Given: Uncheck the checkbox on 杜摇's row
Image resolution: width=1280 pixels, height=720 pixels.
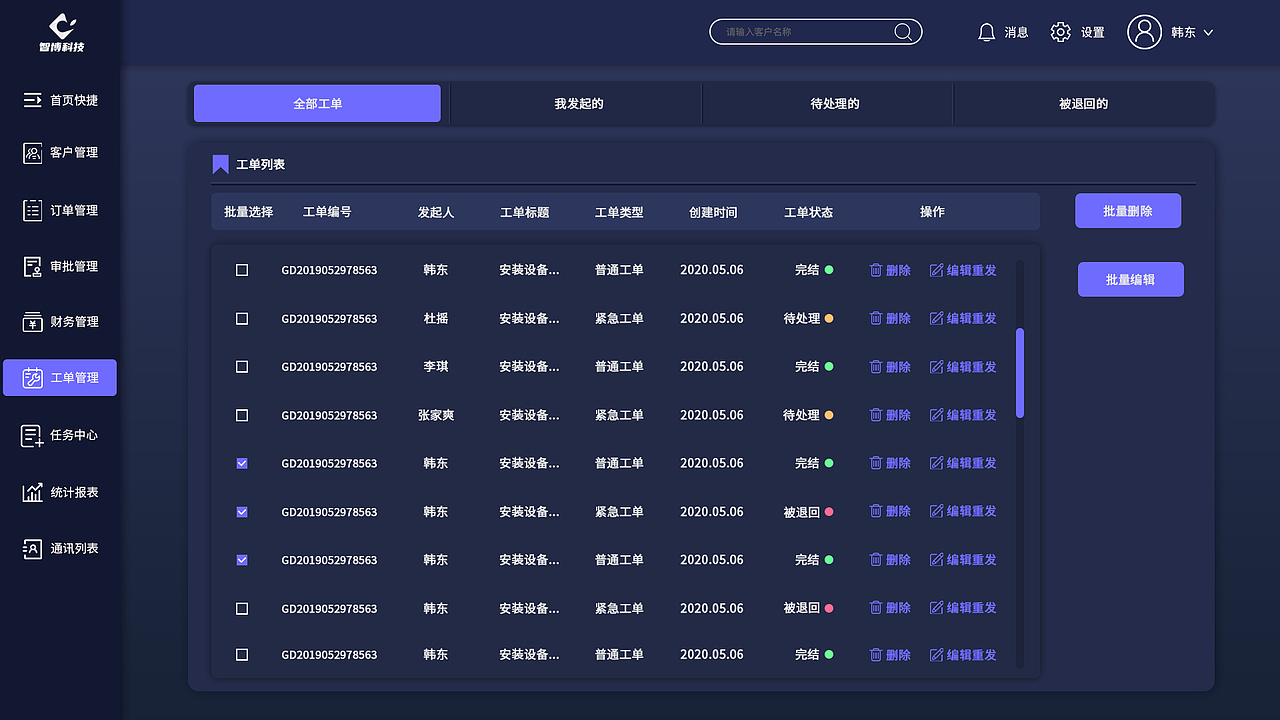Looking at the screenshot, I should click(x=241, y=318).
